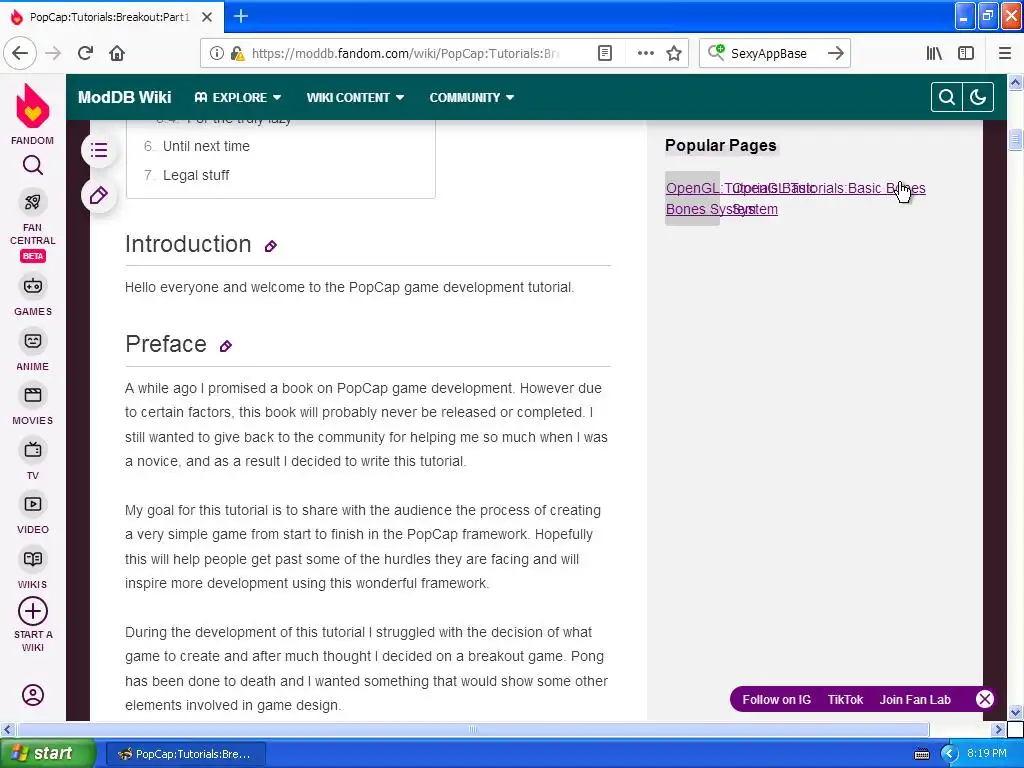Close the PopCap Tutorials browser tab
This screenshot has height=768, width=1024.
[206, 17]
